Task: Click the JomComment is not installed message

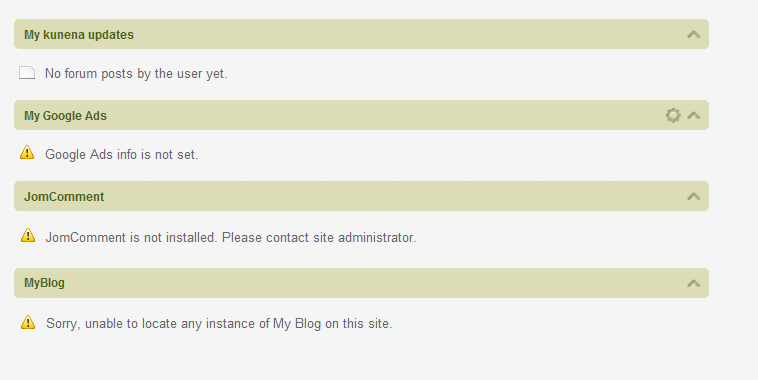Action: (231, 237)
